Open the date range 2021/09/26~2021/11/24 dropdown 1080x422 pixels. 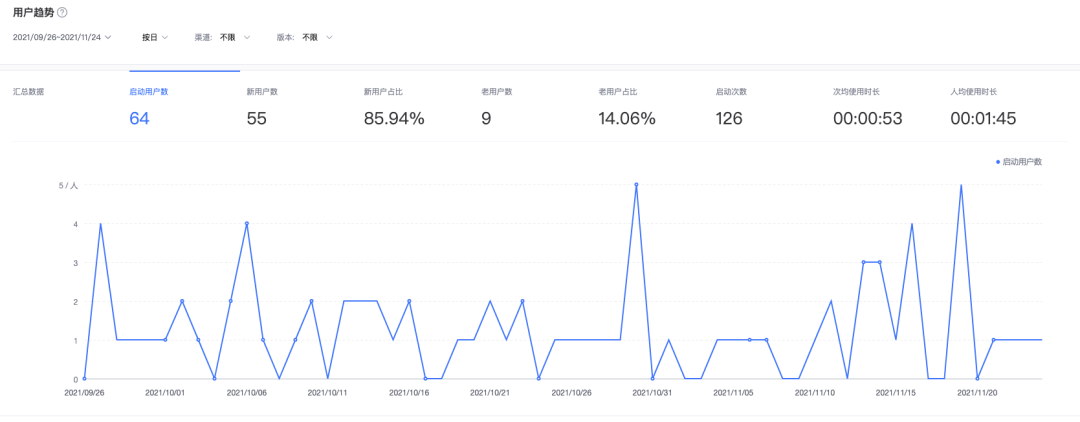click(62, 37)
